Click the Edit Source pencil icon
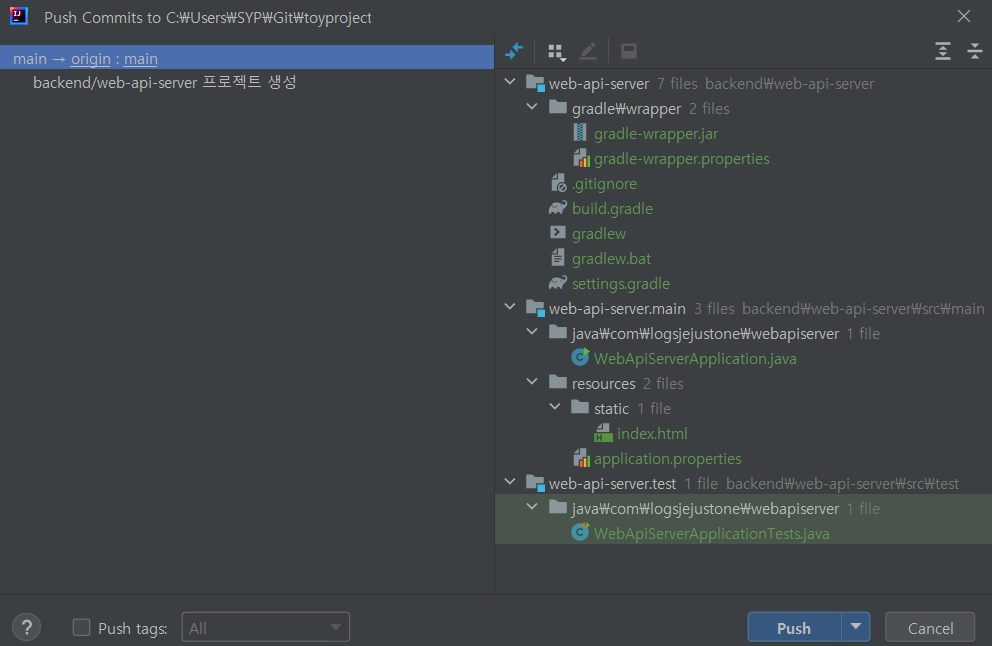The width and height of the screenshot is (992, 646). pyautogui.click(x=588, y=51)
